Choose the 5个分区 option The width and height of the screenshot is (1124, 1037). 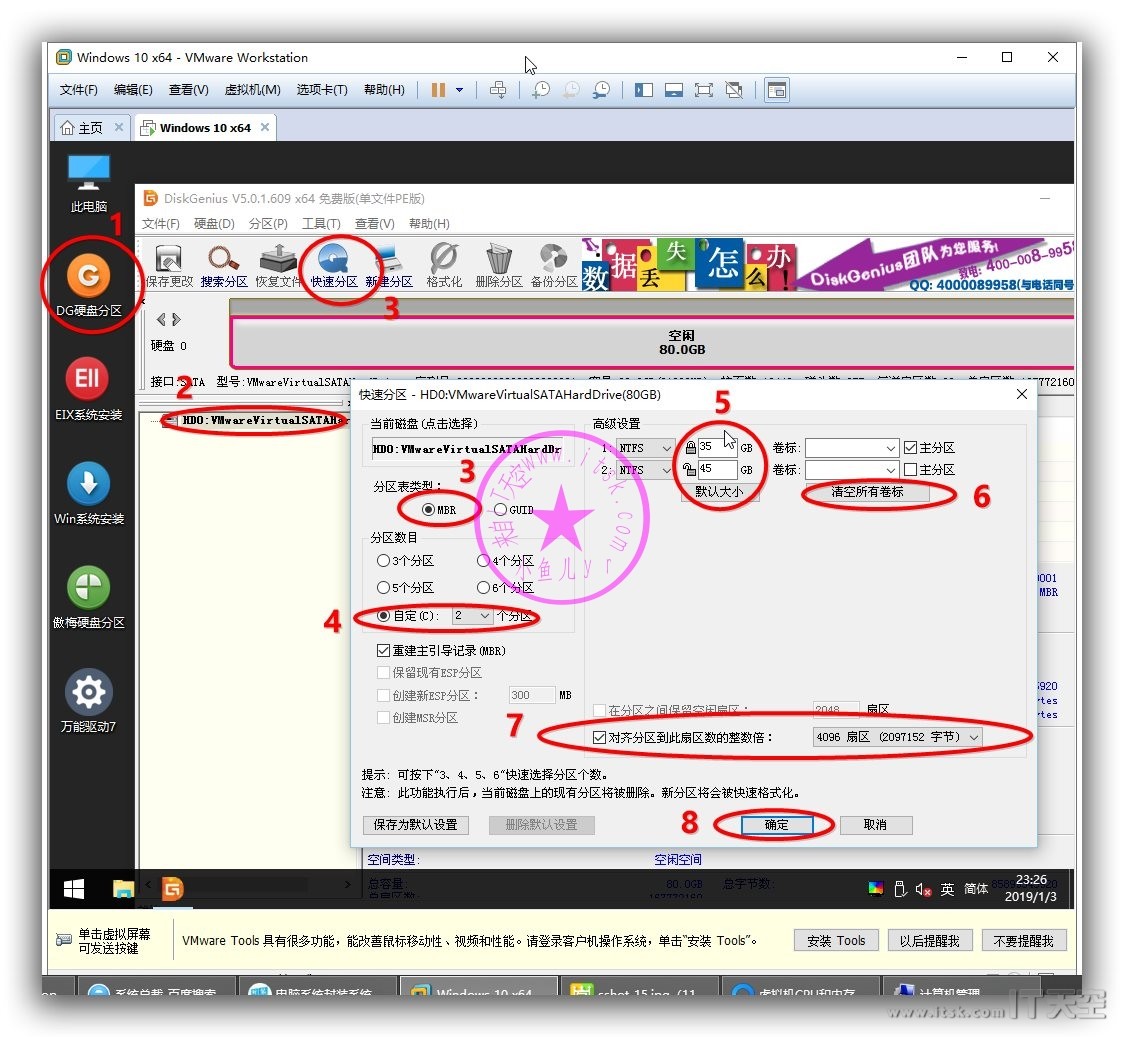pyautogui.click(x=384, y=588)
